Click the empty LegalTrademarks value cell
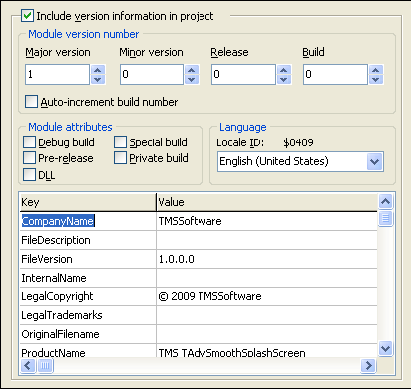The height and width of the screenshot is (389, 411). coord(267,315)
